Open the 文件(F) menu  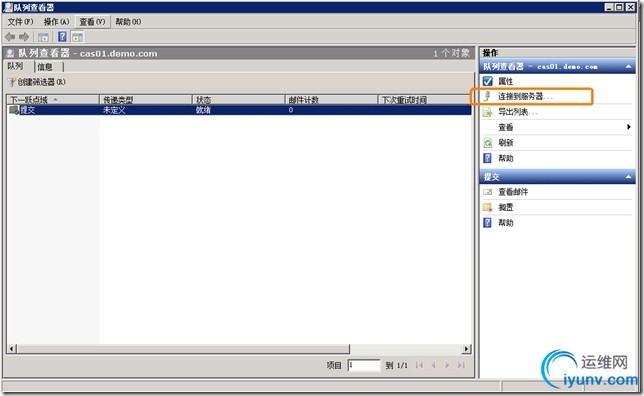point(20,22)
